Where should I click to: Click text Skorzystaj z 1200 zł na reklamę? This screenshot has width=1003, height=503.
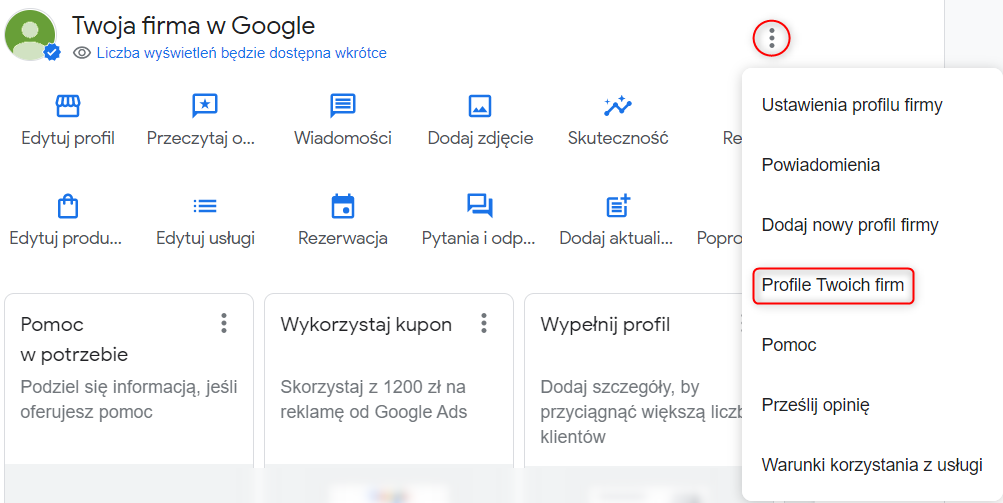click(374, 399)
